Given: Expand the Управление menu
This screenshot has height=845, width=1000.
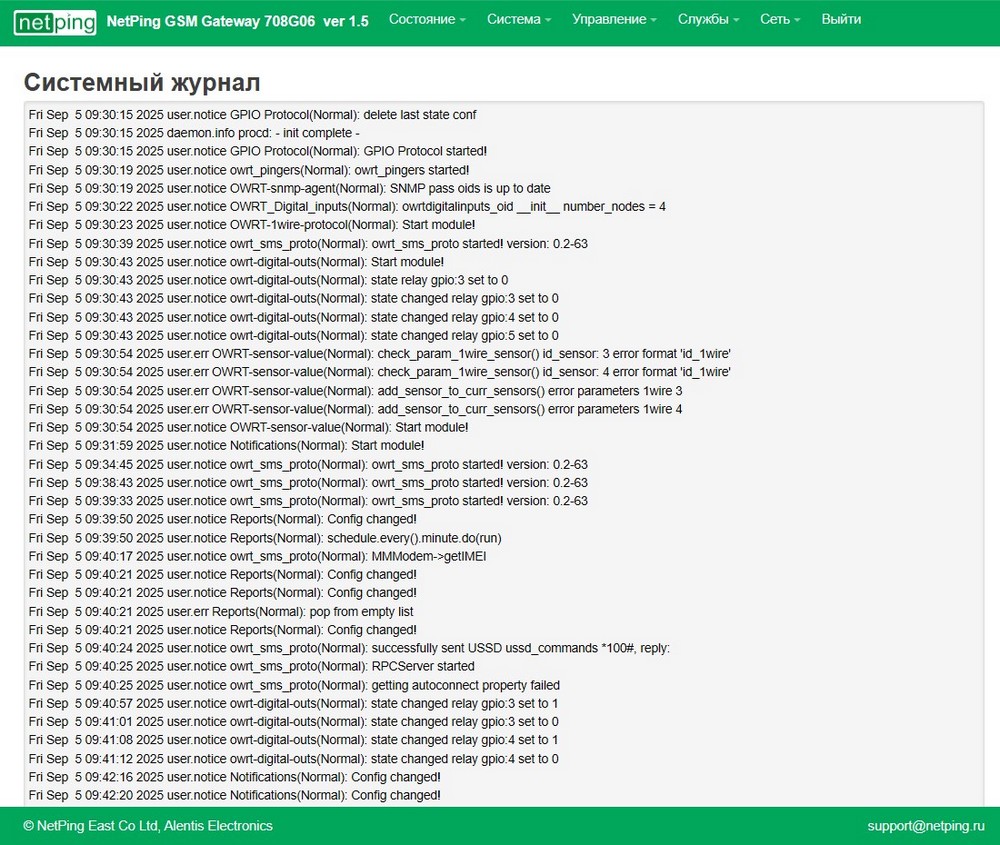Looking at the screenshot, I should click(x=614, y=19).
